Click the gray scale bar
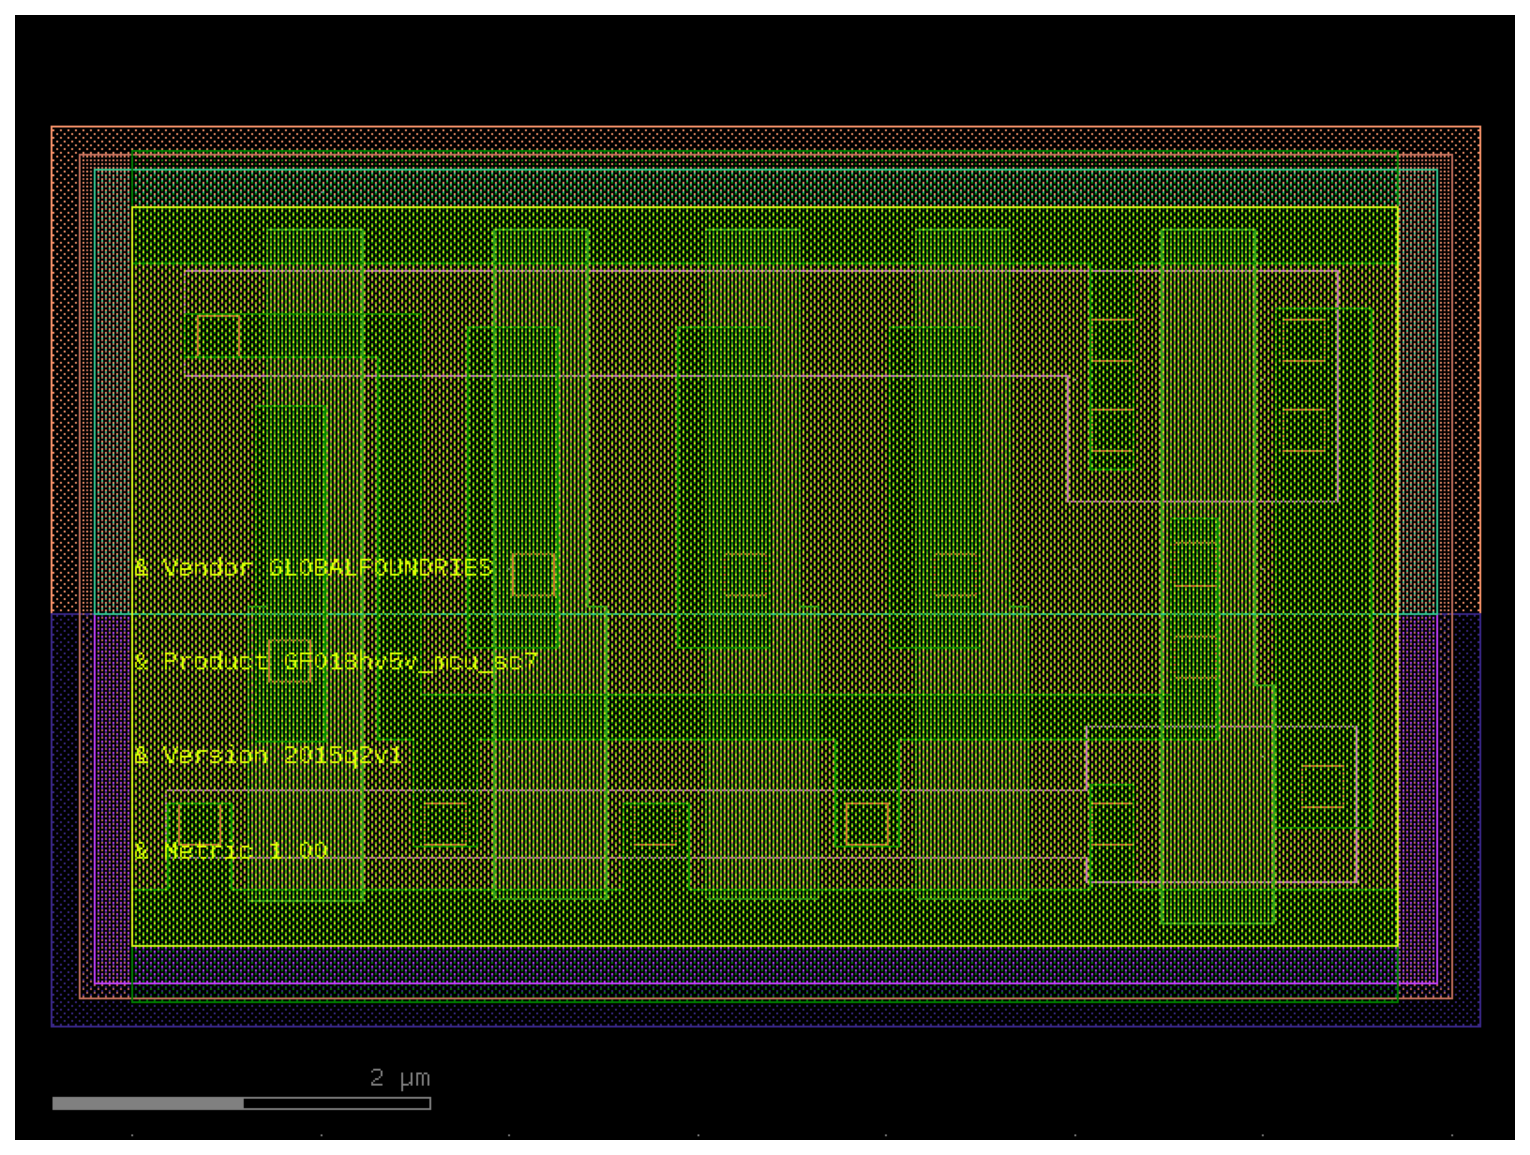This screenshot has width=1530, height=1155. tap(241, 1103)
